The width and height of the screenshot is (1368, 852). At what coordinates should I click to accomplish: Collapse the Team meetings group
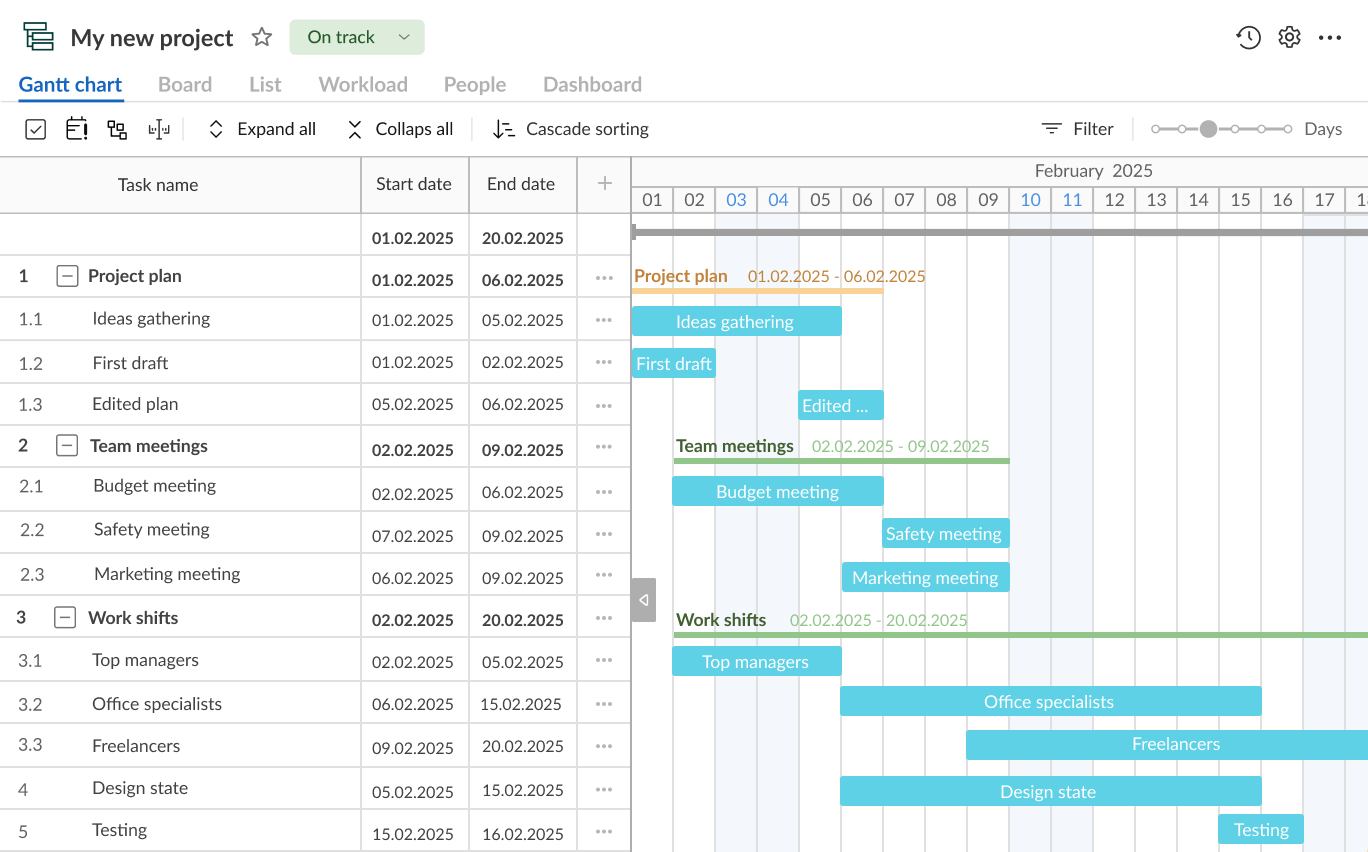(67, 446)
